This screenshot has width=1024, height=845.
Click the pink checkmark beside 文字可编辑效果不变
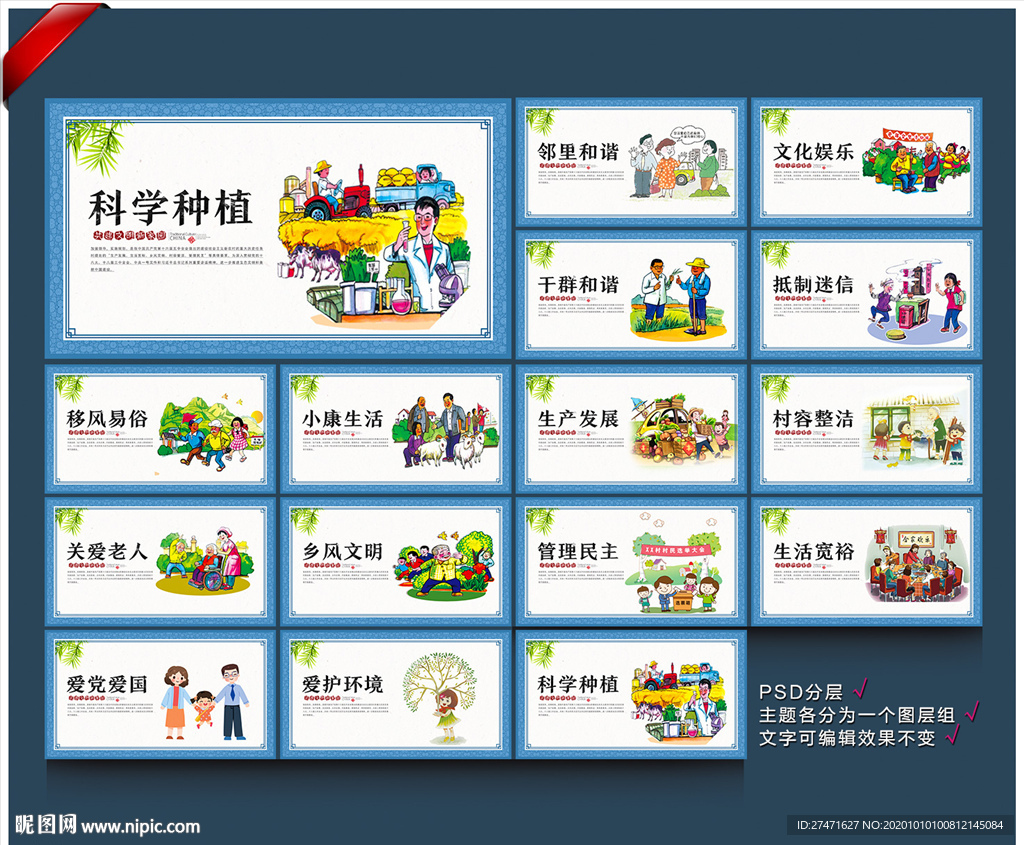pyautogui.click(x=953, y=735)
